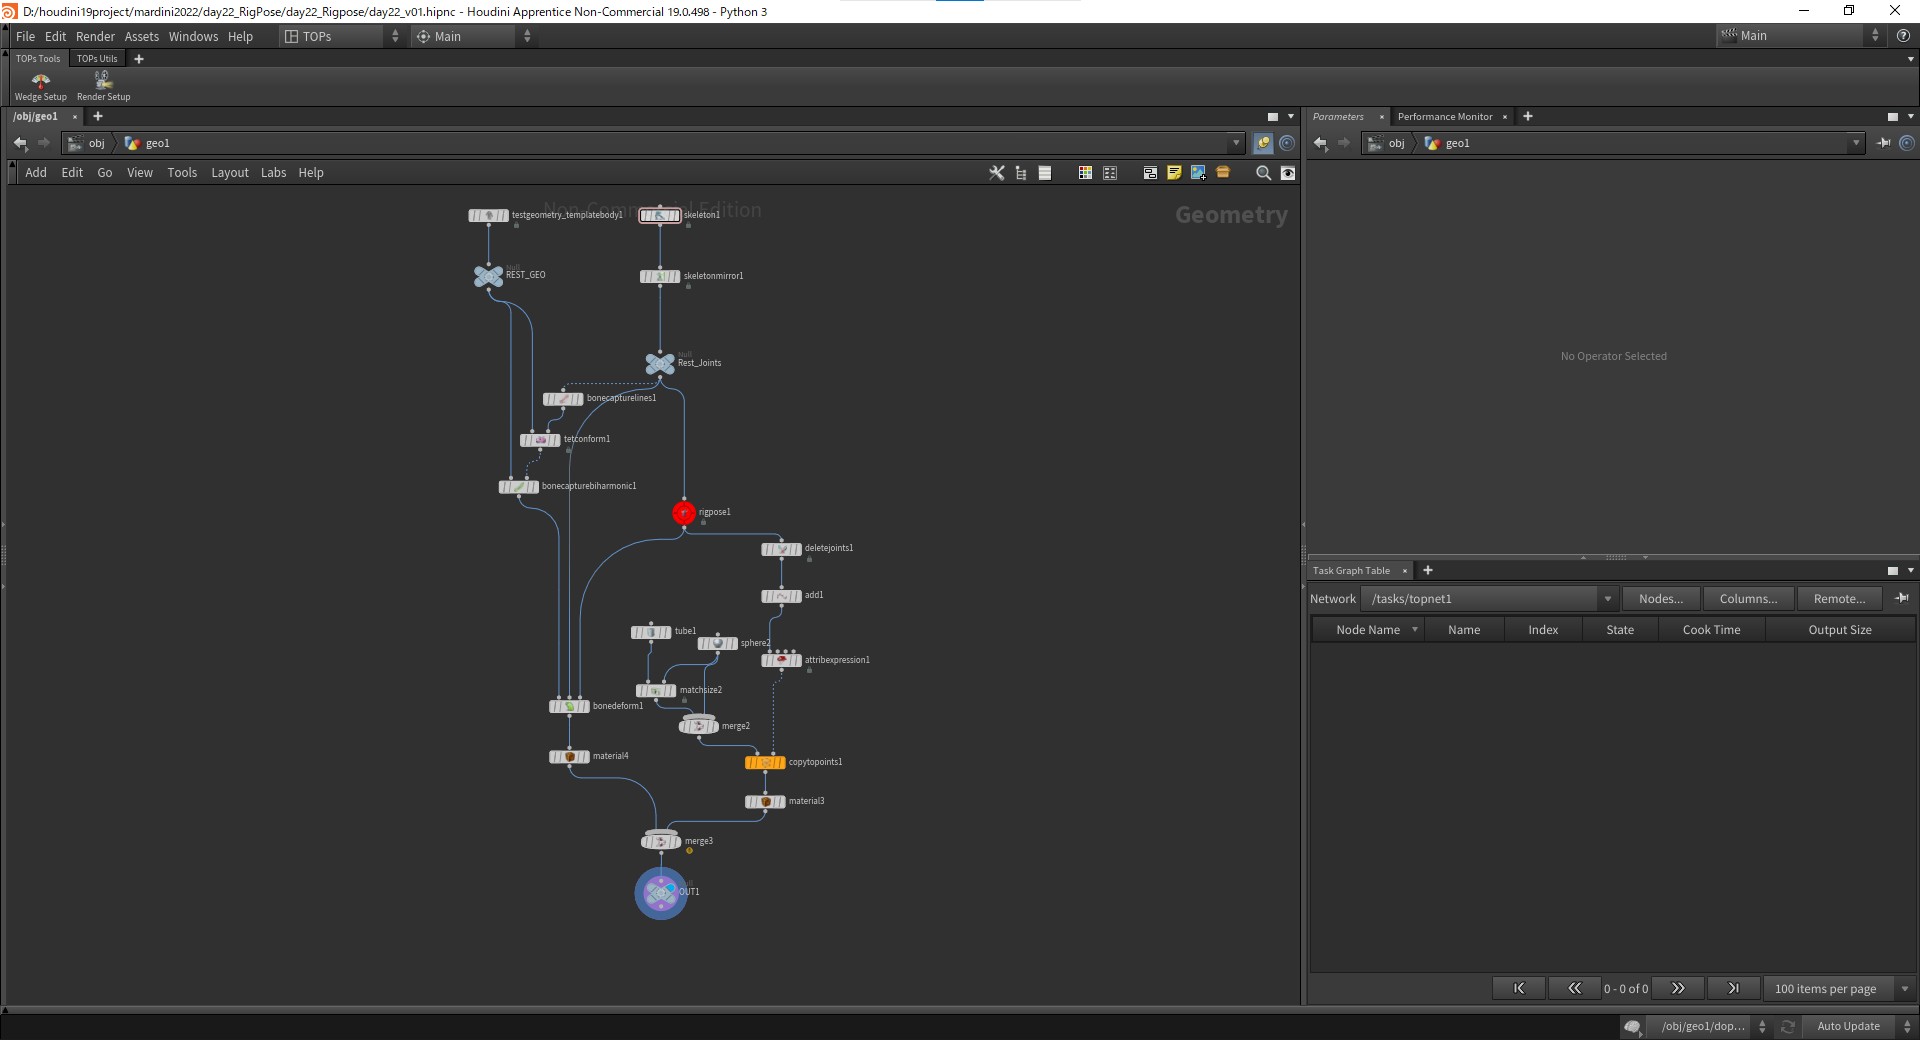1920x1040 pixels.
Task: Select the OUT1 null node
Action: [661, 893]
